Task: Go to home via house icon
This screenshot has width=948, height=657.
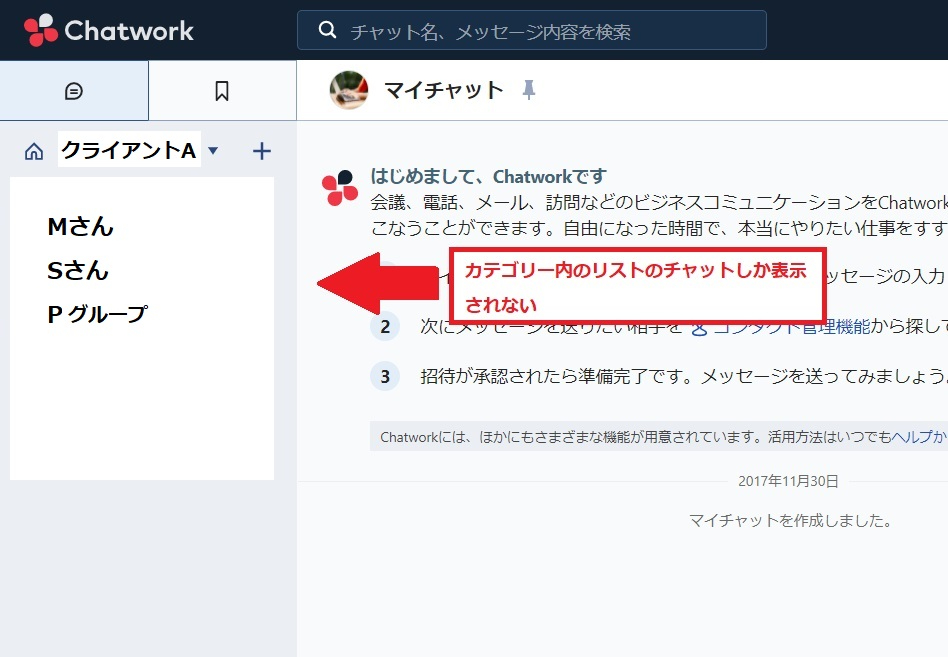Action: point(34,151)
